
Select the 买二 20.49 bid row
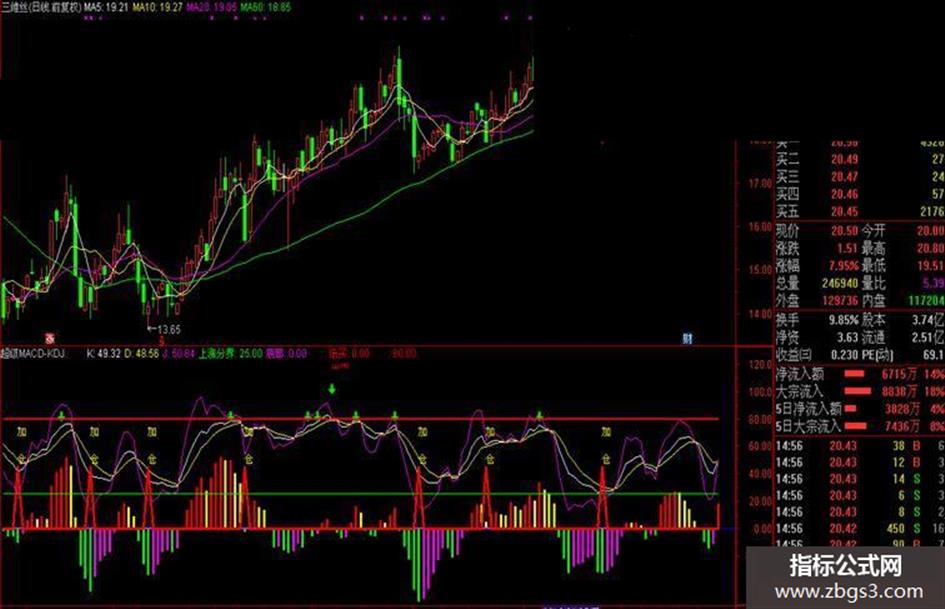tap(860, 159)
